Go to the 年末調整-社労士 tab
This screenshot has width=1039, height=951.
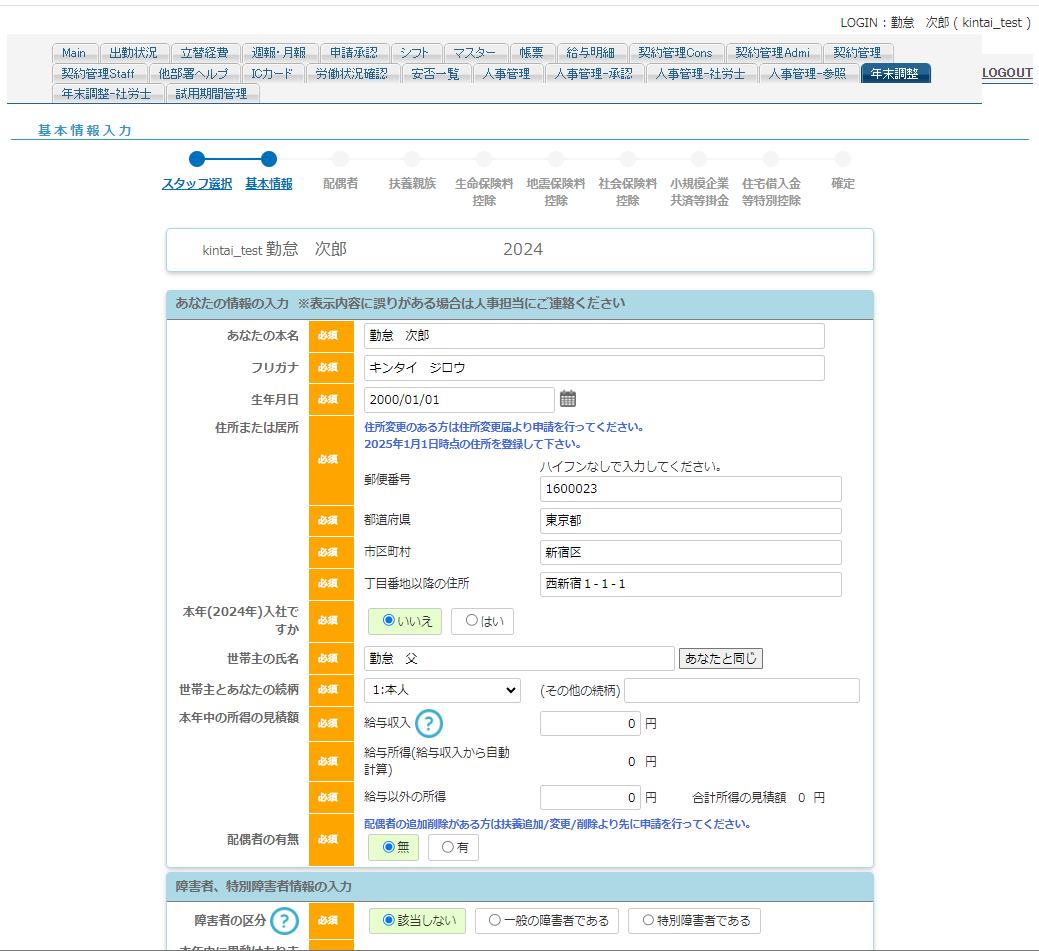106,93
